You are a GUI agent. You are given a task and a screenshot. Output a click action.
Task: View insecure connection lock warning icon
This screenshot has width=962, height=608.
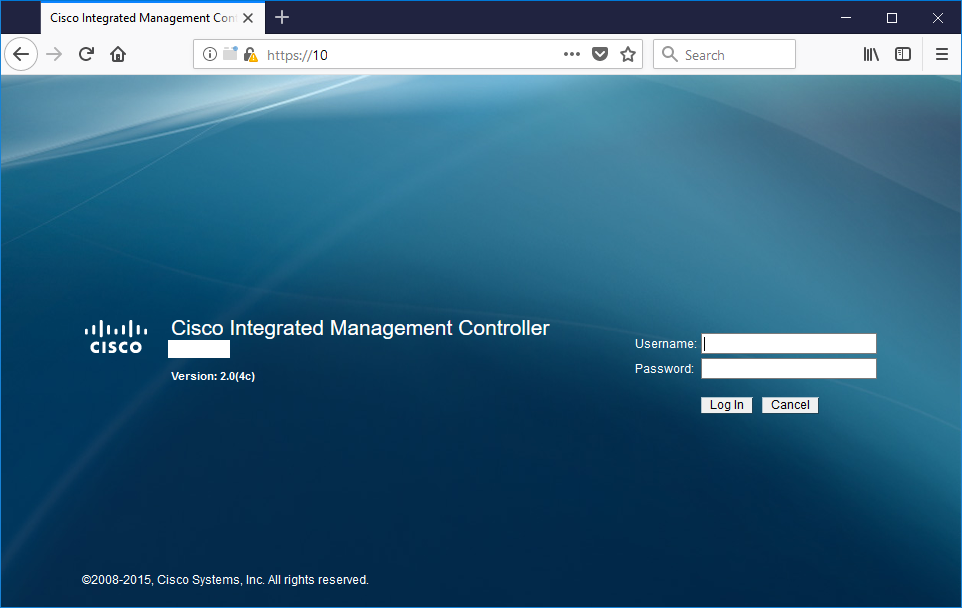250,55
